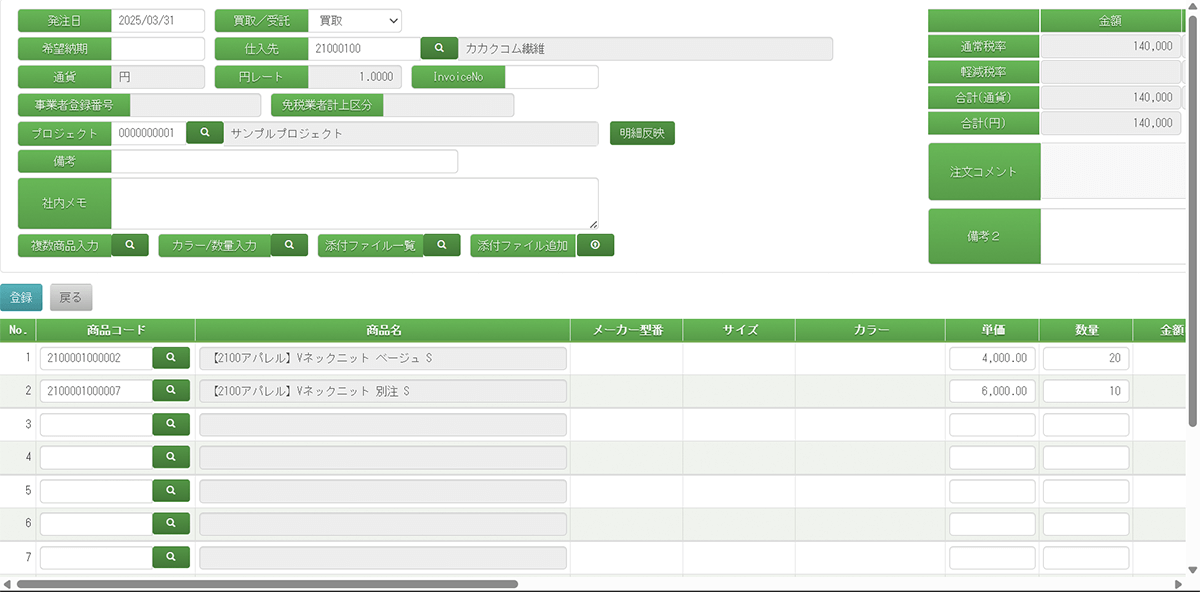
Task: Open the 買取/受託 dropdown
Action: click(x=354, y=21)
